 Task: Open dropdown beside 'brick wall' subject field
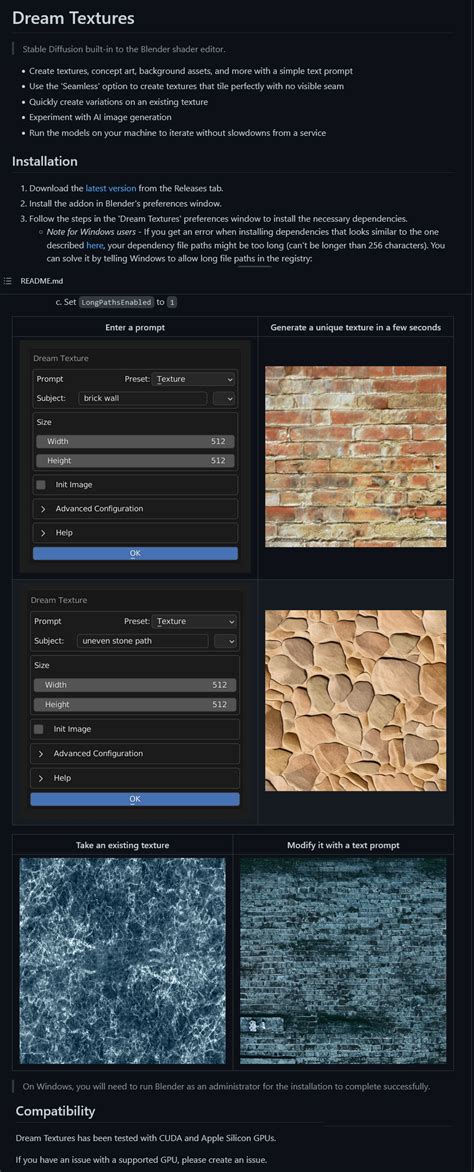(x=224, y=398)
